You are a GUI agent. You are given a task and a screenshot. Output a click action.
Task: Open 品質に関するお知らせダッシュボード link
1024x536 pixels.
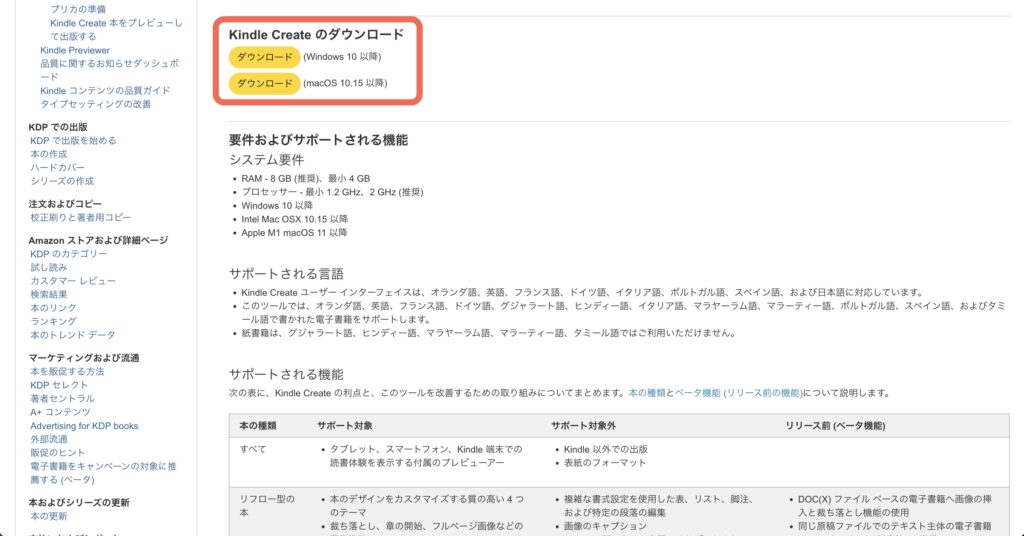pos(109,70)
